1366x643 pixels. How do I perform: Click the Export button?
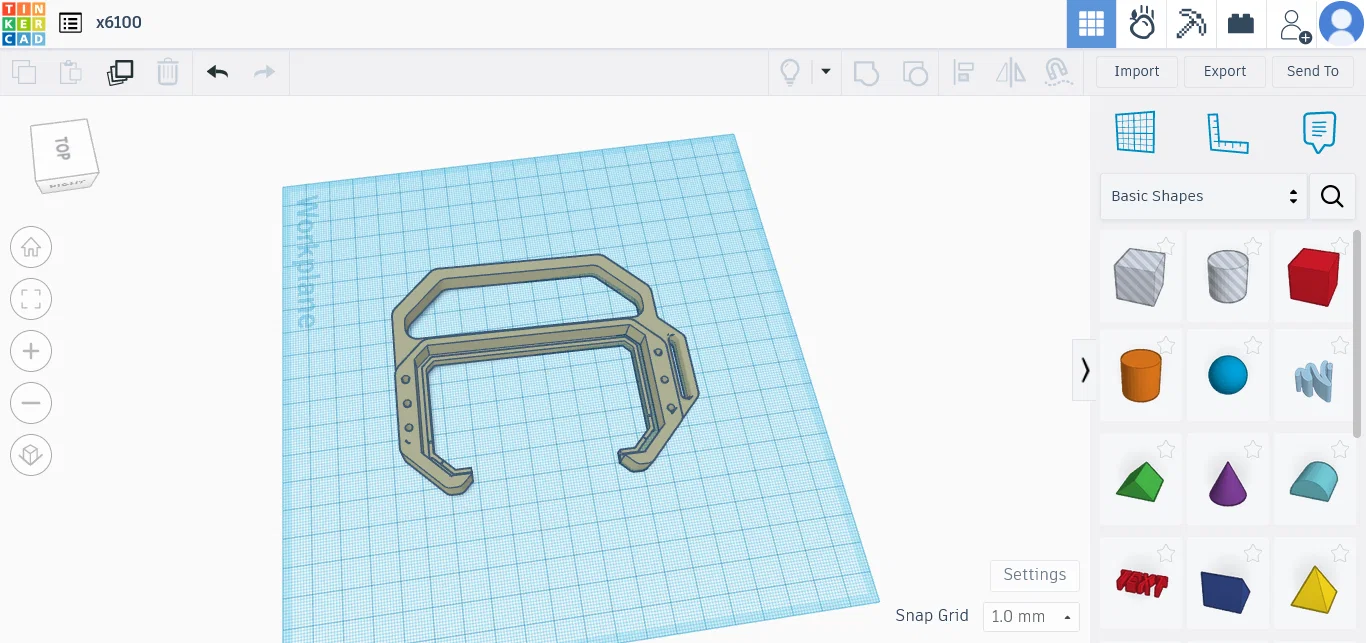[x=1225, y=71]
